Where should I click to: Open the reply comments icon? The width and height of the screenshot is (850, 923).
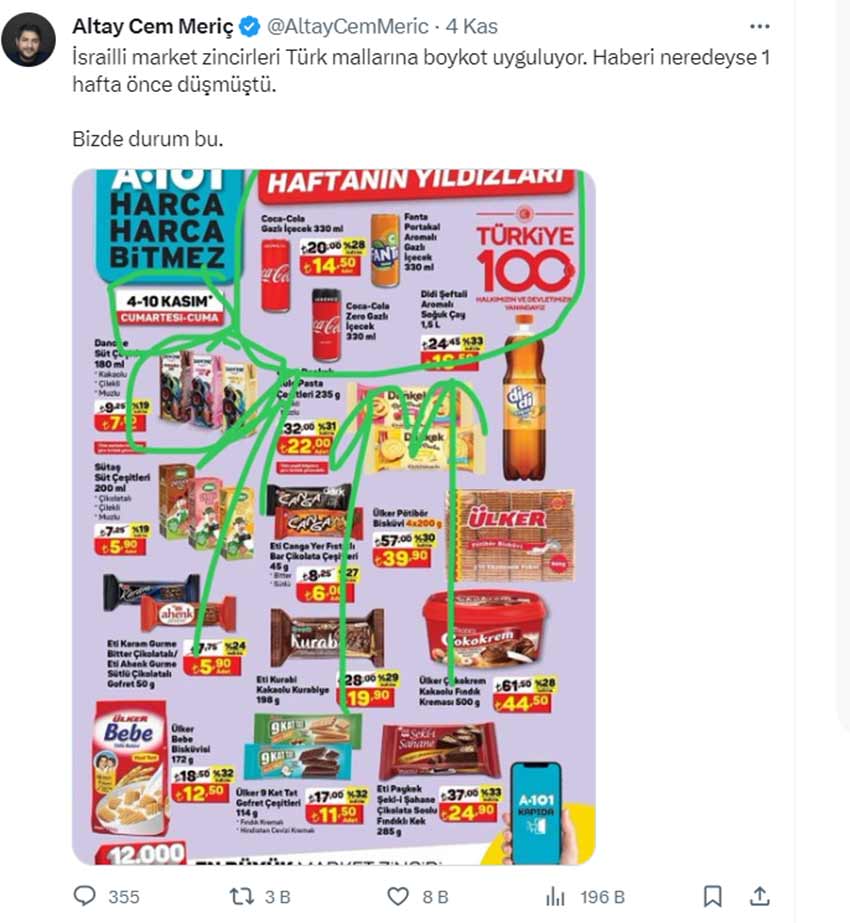(x=84, y=896)
